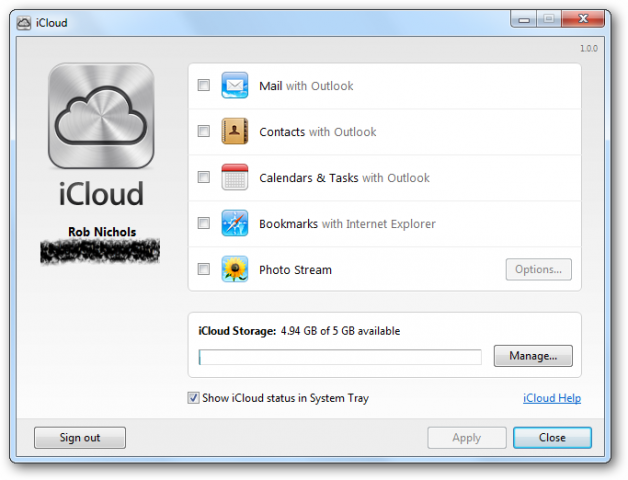The height and width of the screenshot is (480, 628).
Task: Click 'Bookmarks with Internet Explorer' label
Action: tap(347, 224)
